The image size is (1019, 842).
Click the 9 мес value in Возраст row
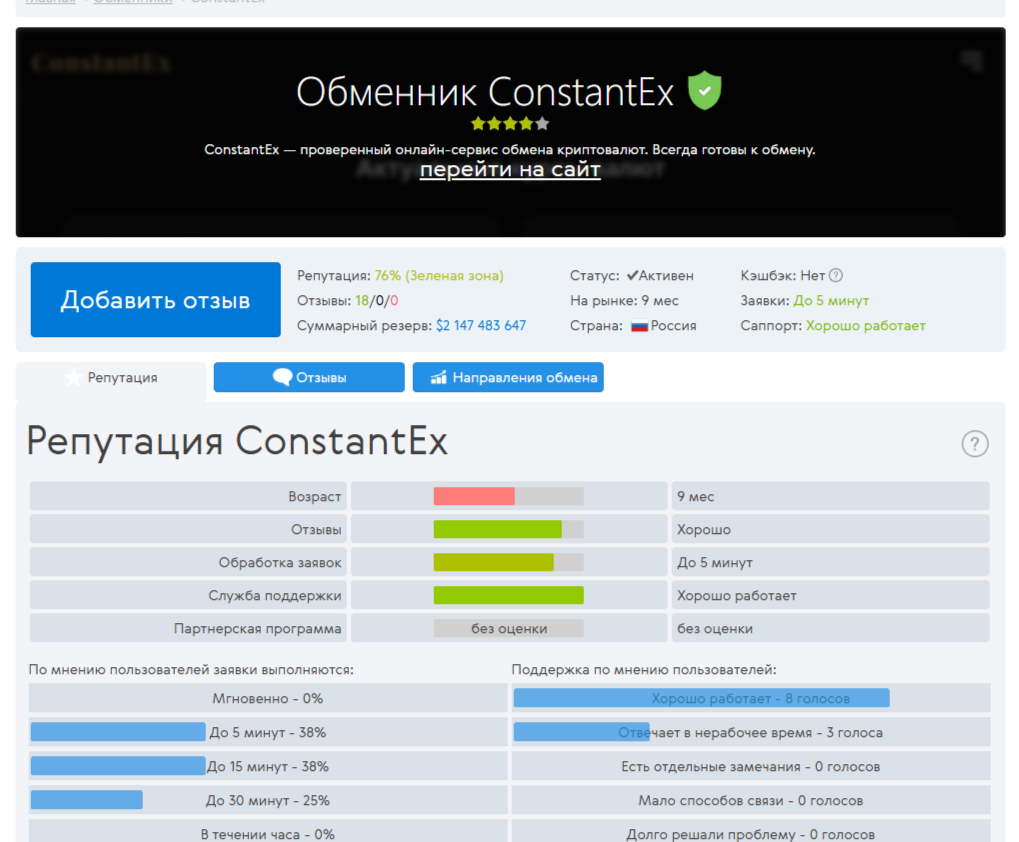[x=696, y=497]
